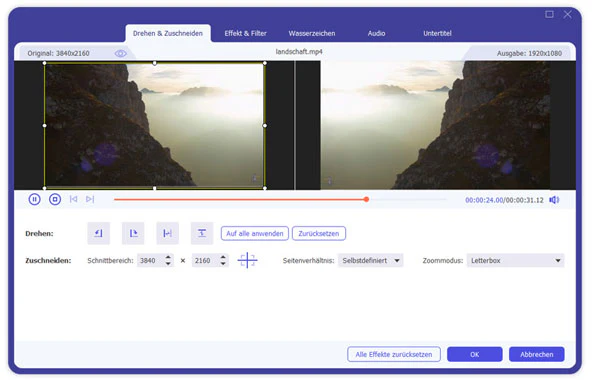Click the Ausgabe: 1920x1080 label
Image resolution: width=600 pixels, height=380 pixels.
point(529,54)
